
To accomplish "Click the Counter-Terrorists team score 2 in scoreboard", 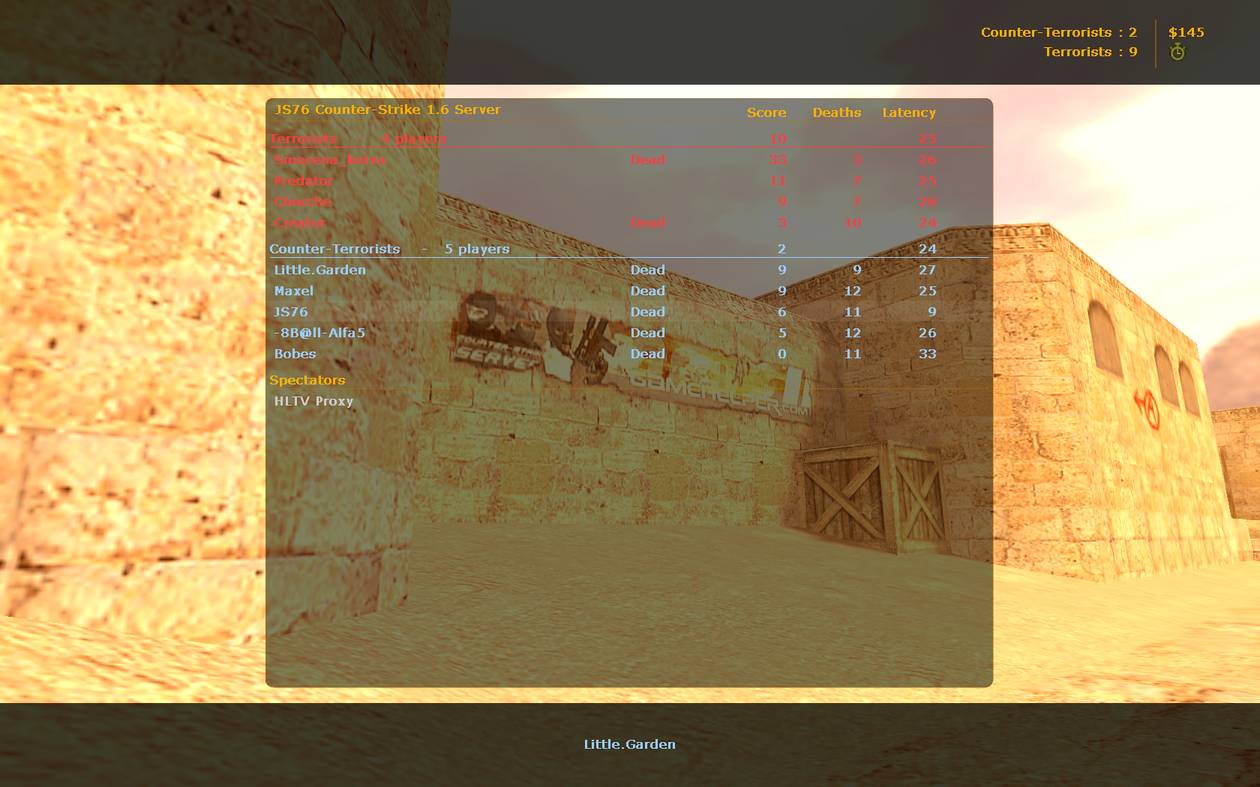I will 782,249.
